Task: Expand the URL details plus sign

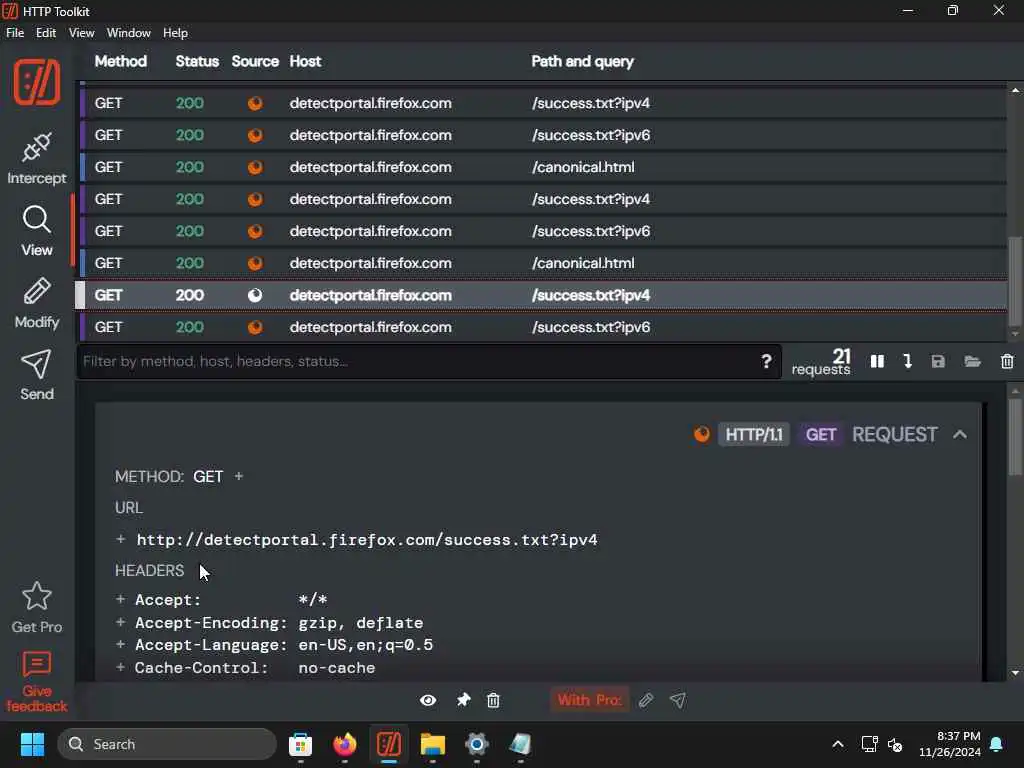Action: tap(120, 539)
